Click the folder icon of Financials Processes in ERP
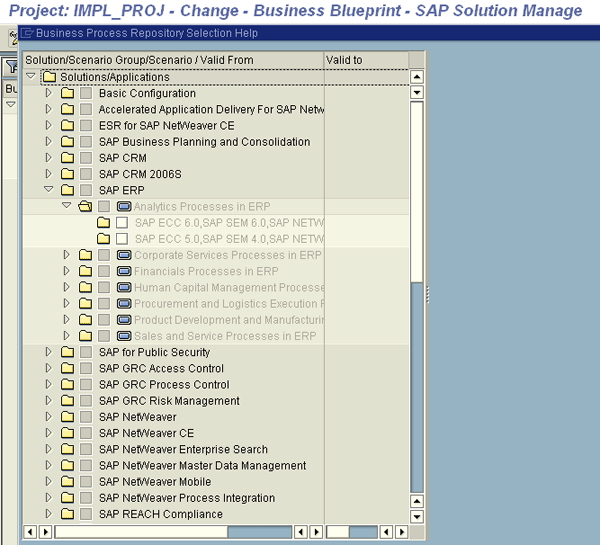 pos(85,271)
